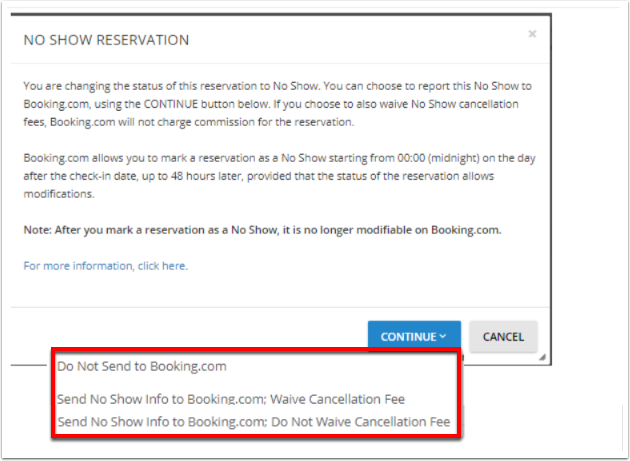Click the dialog resize grip corner
This screenshot has height=461, width=630.
tap(542, 357)
